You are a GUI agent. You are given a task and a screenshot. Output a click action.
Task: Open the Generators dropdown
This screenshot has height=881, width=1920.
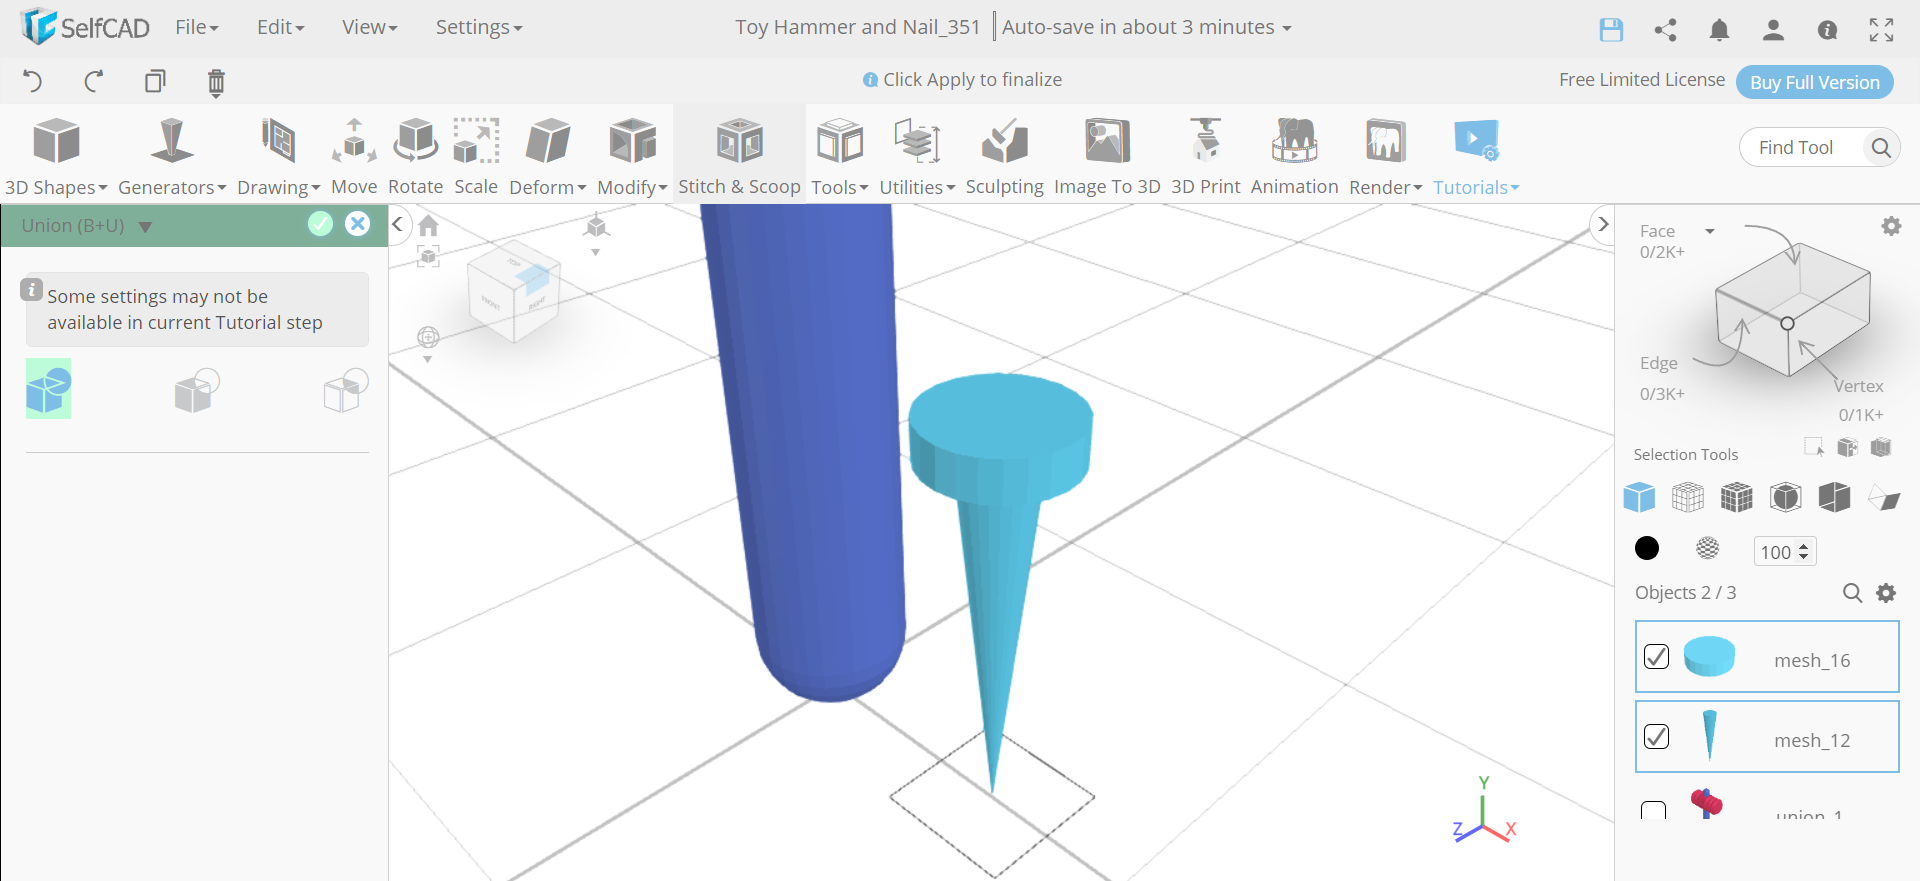172,157
